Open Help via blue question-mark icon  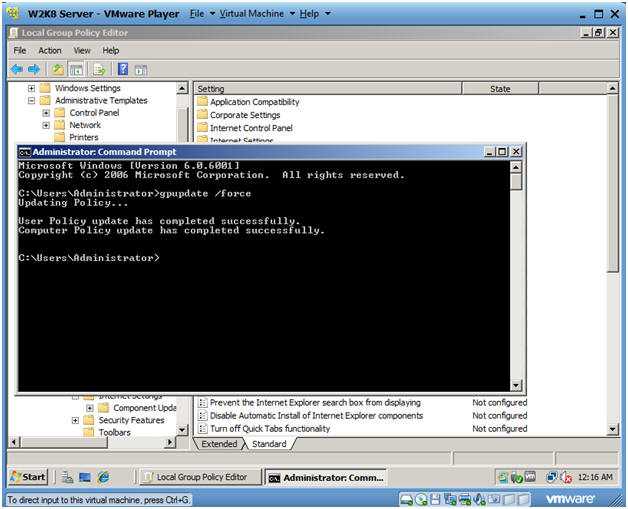123,69
